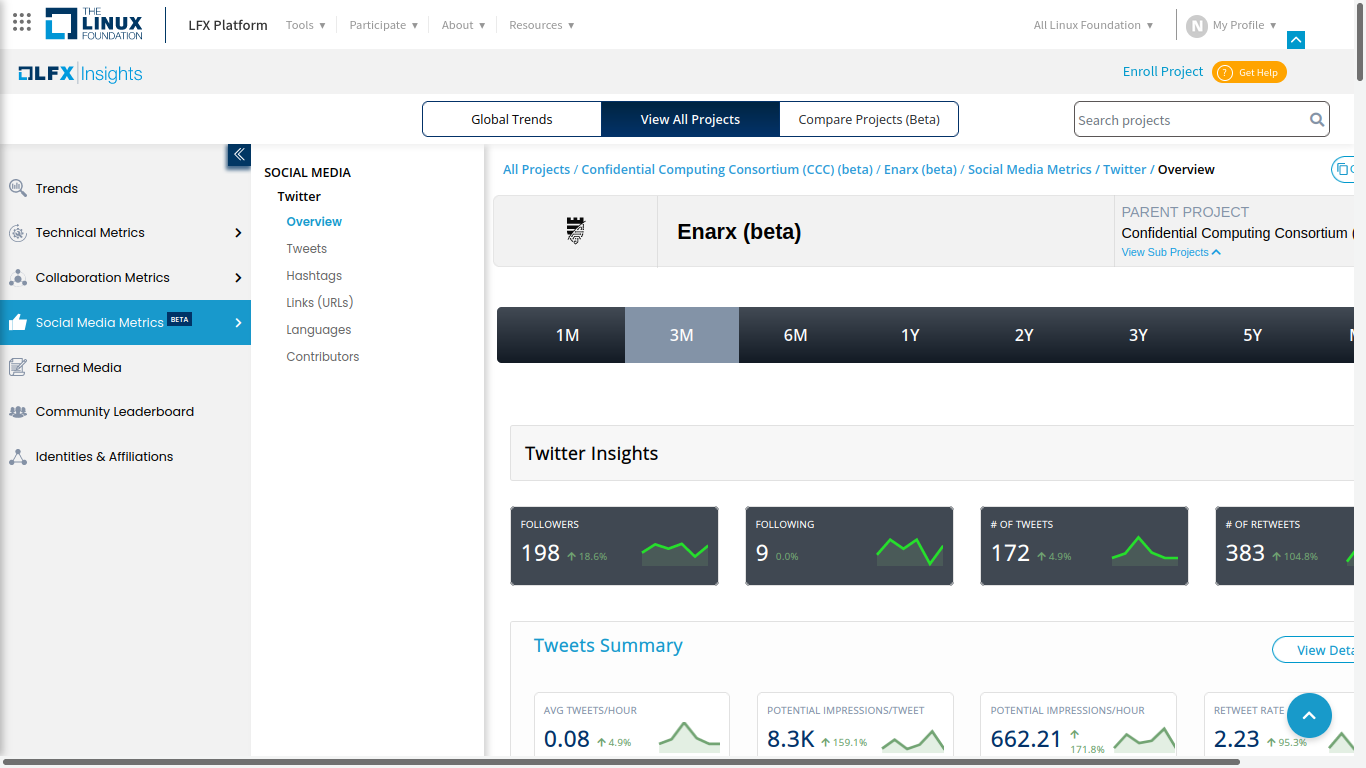The width and height of the screenshot is (1366, 768).
Task: Click the Retweet Rate card
Action: [x=1280, y=724]
